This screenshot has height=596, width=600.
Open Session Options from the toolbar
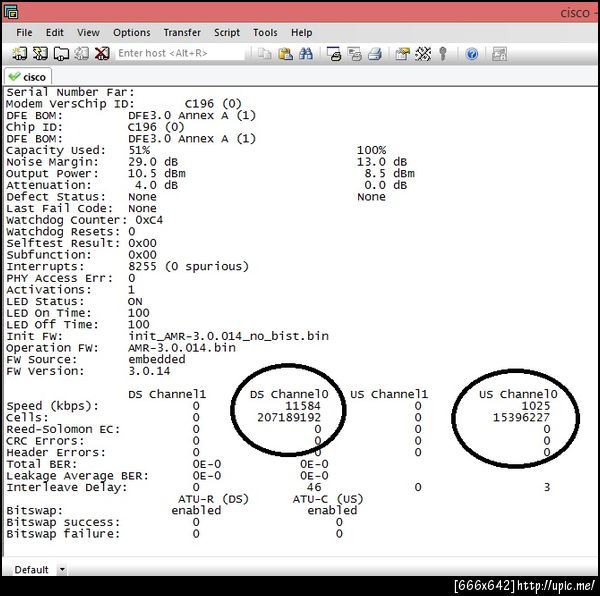[x=402, y=54]
